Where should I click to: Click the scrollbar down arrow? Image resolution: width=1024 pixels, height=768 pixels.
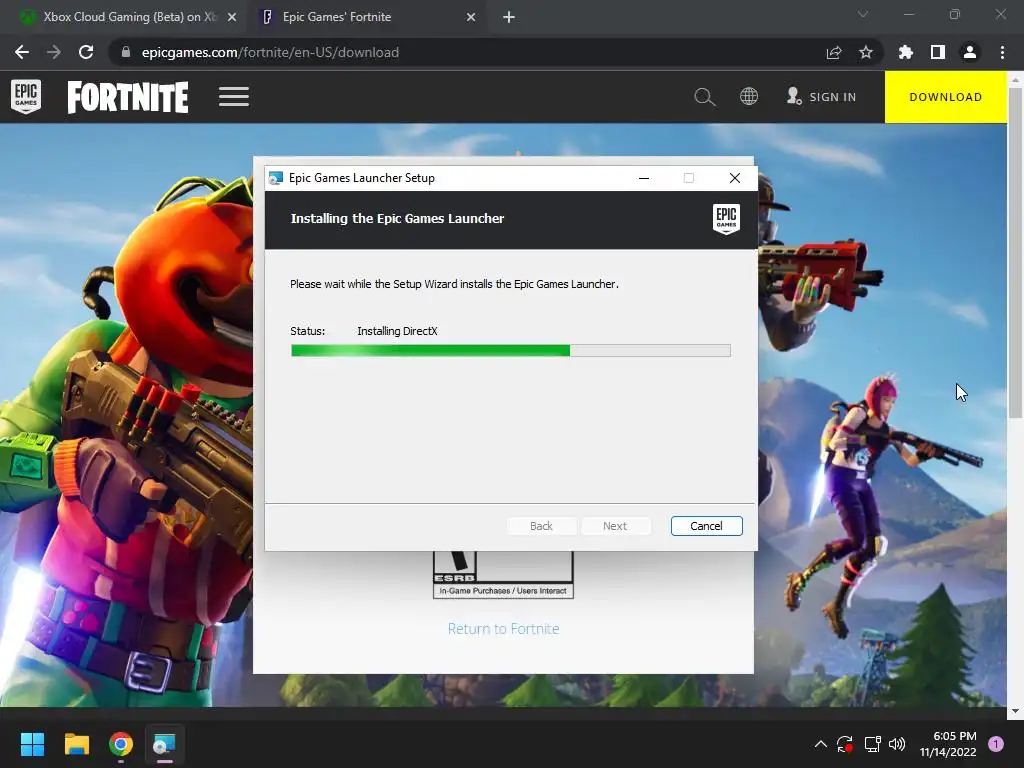[x=1015, y=711]
